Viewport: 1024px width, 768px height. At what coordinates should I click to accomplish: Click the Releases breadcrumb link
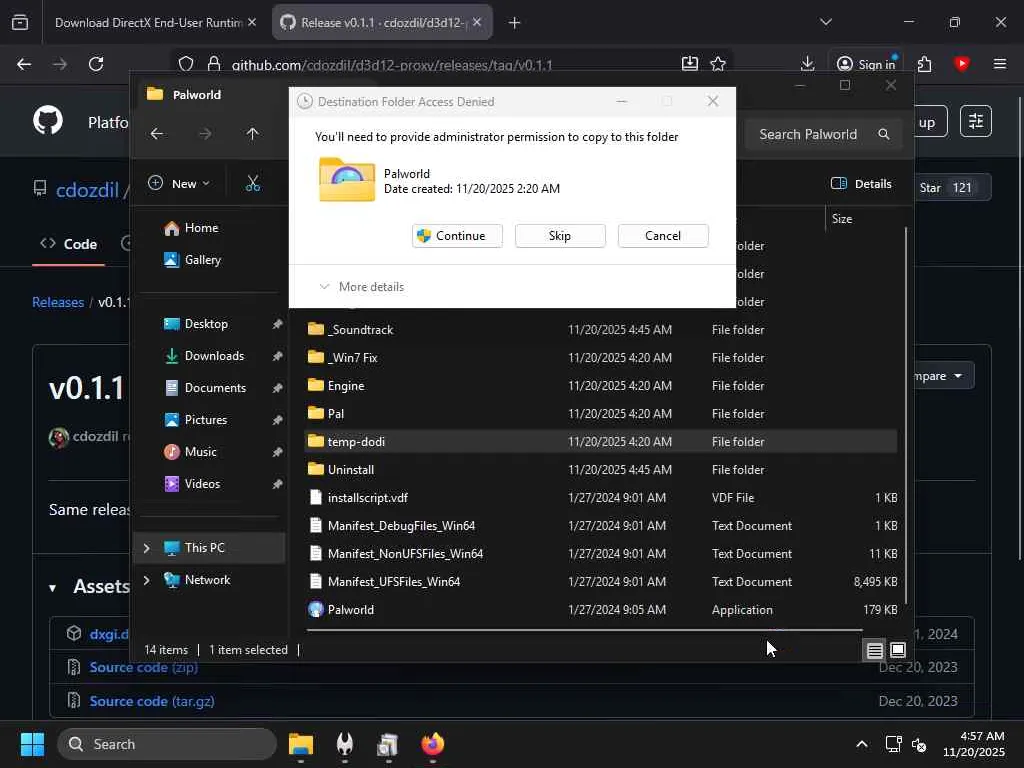point(58,302)
